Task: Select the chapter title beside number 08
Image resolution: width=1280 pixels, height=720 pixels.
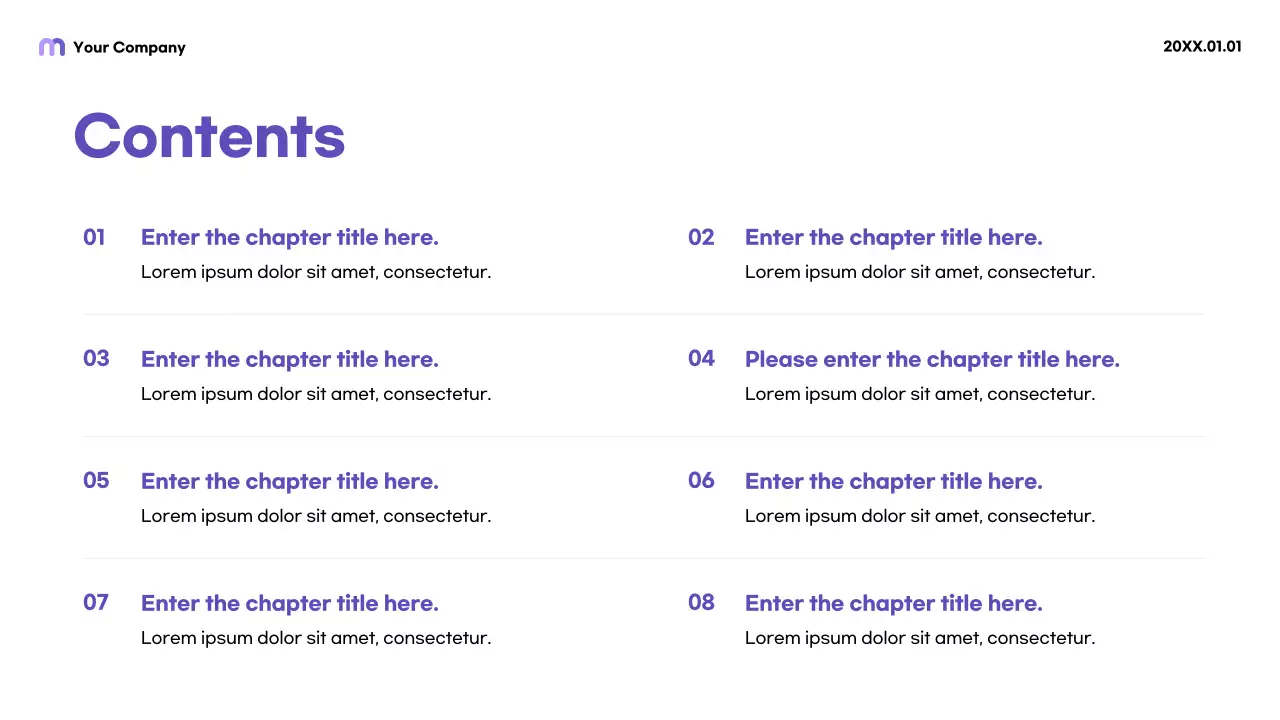Action: tap(894, 603)
